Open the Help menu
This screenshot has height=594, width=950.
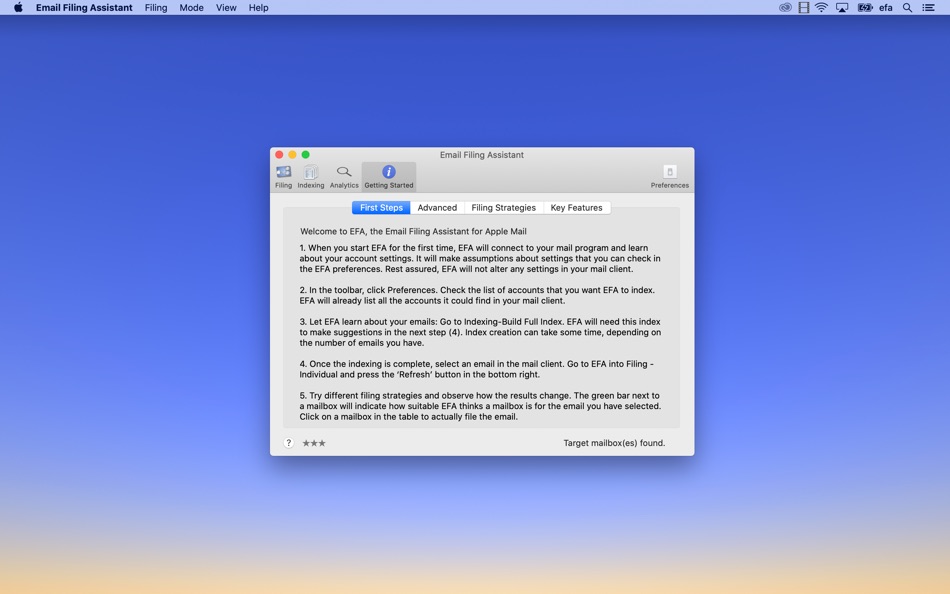pos(258,7)
